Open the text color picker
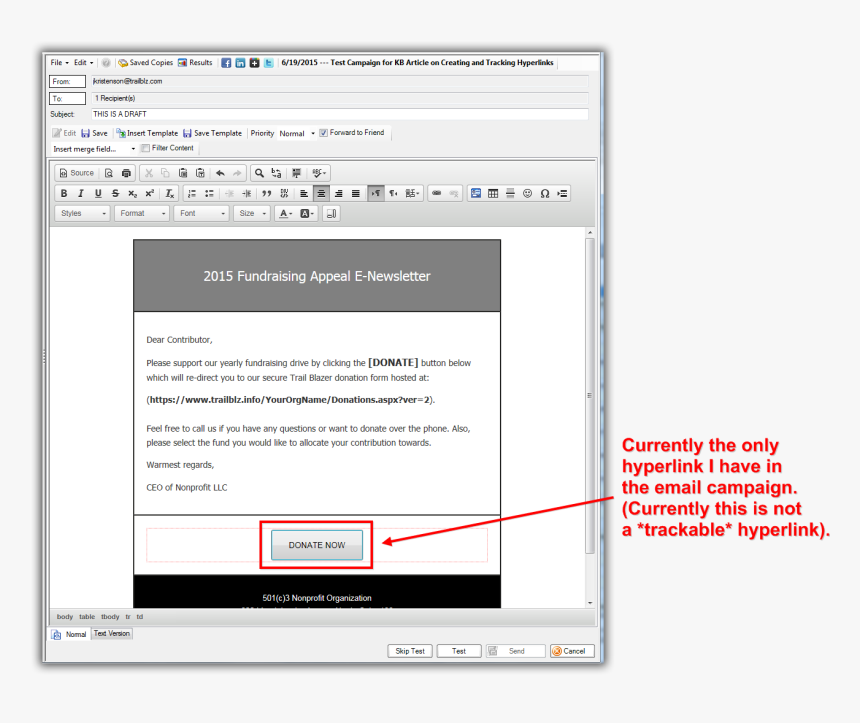 point(285,213)
